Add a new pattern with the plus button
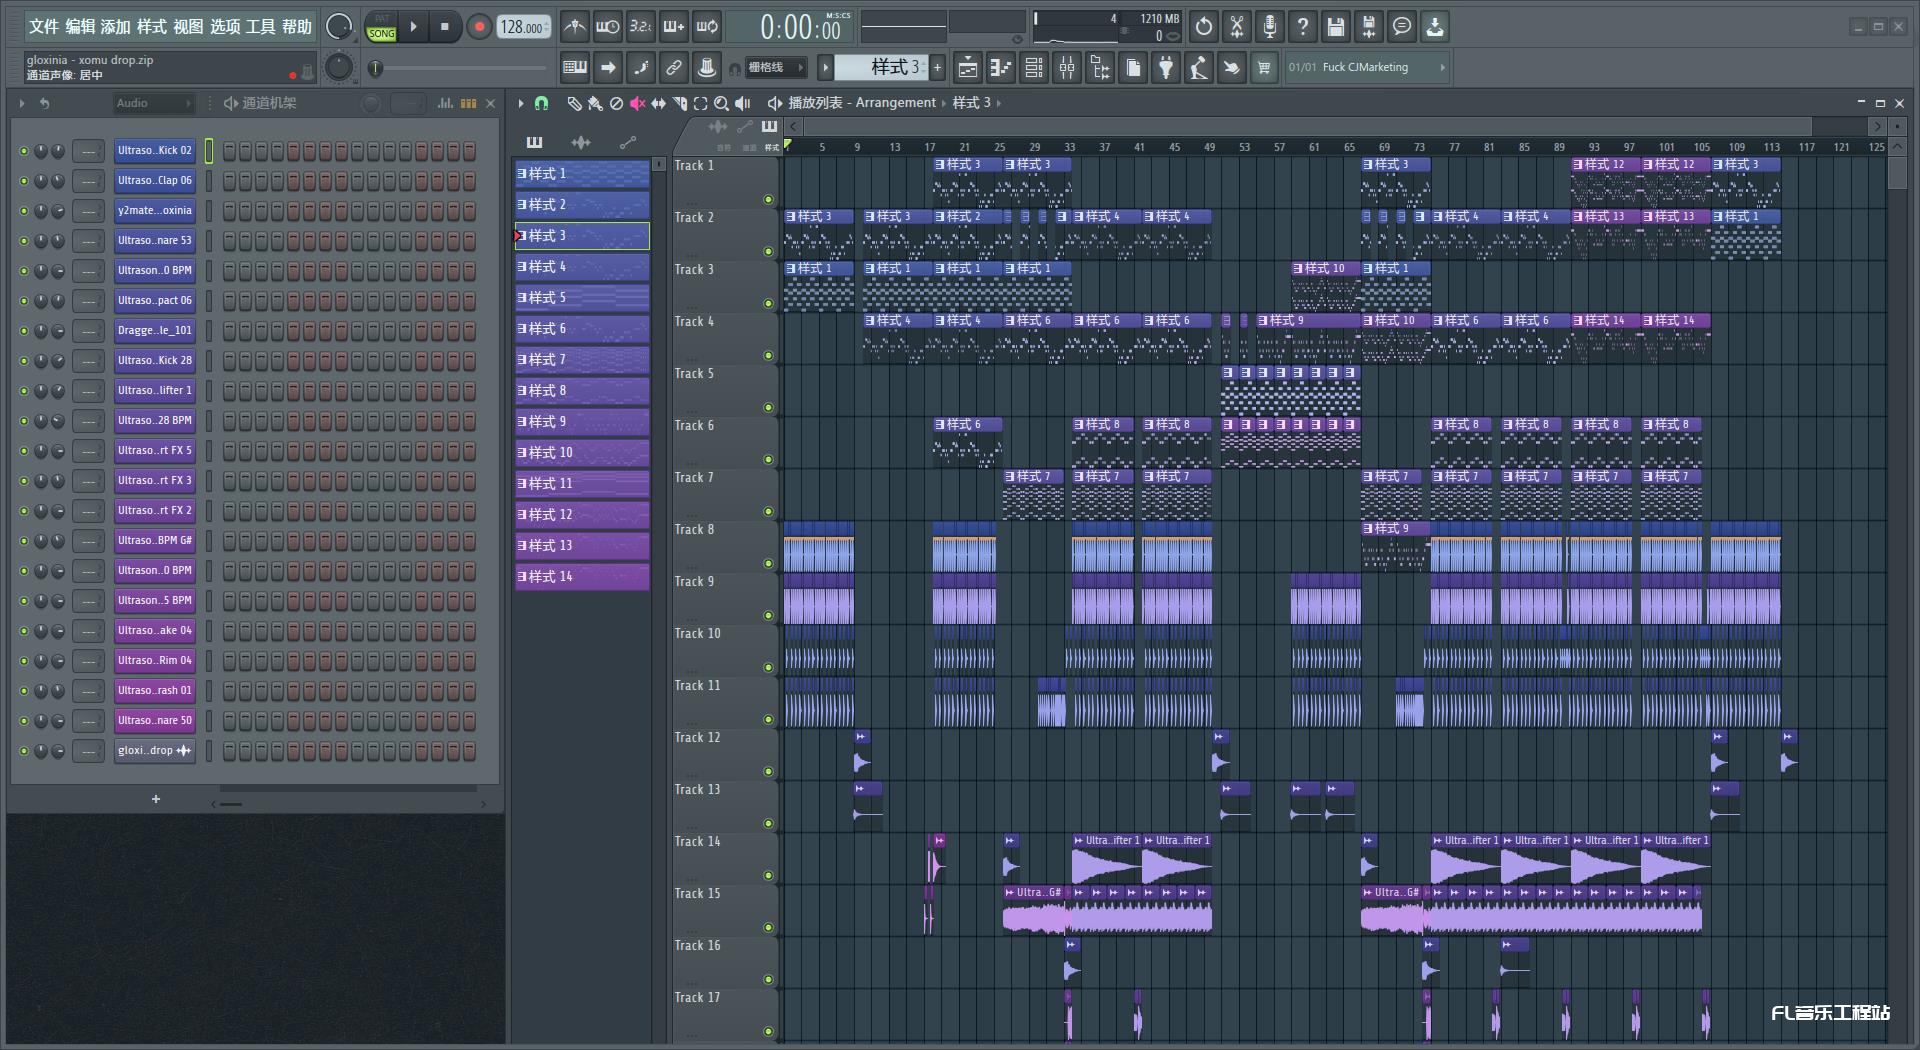This screenshot has height=1050, width=1920. coord(938,68)
